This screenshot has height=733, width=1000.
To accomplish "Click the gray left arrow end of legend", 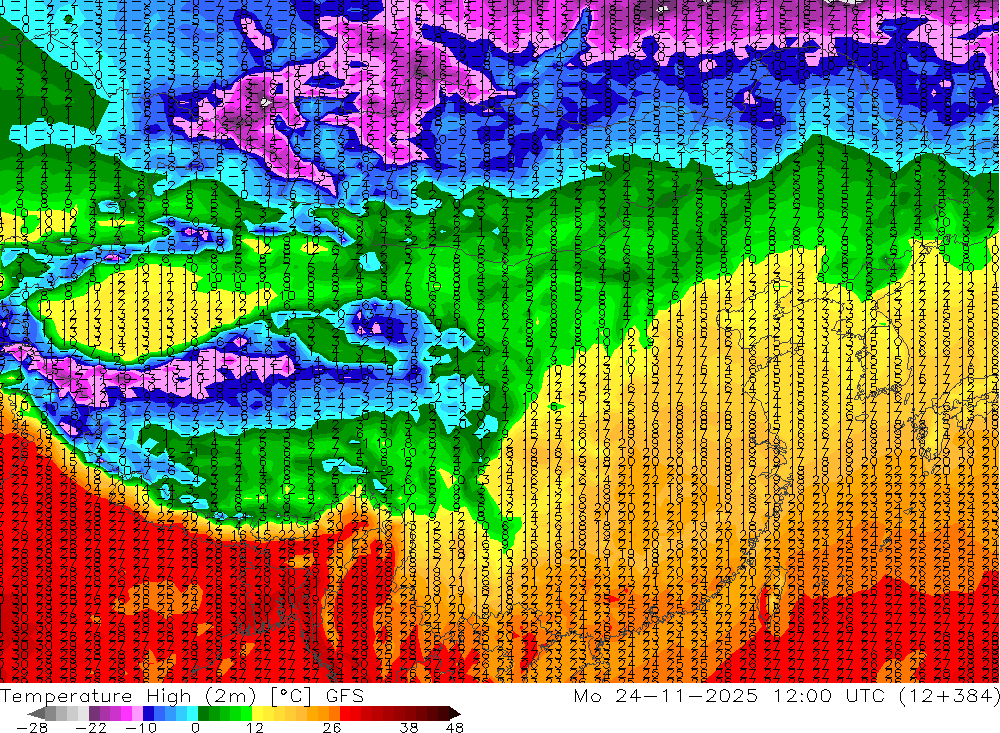I will tap(36, 713).
